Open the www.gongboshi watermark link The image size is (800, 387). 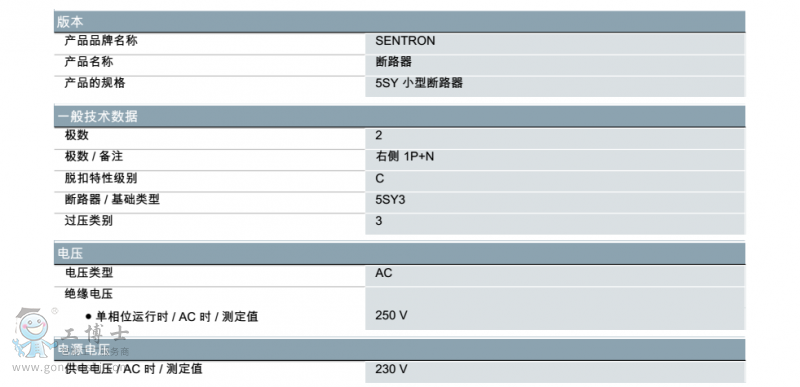tap(68, 367)
